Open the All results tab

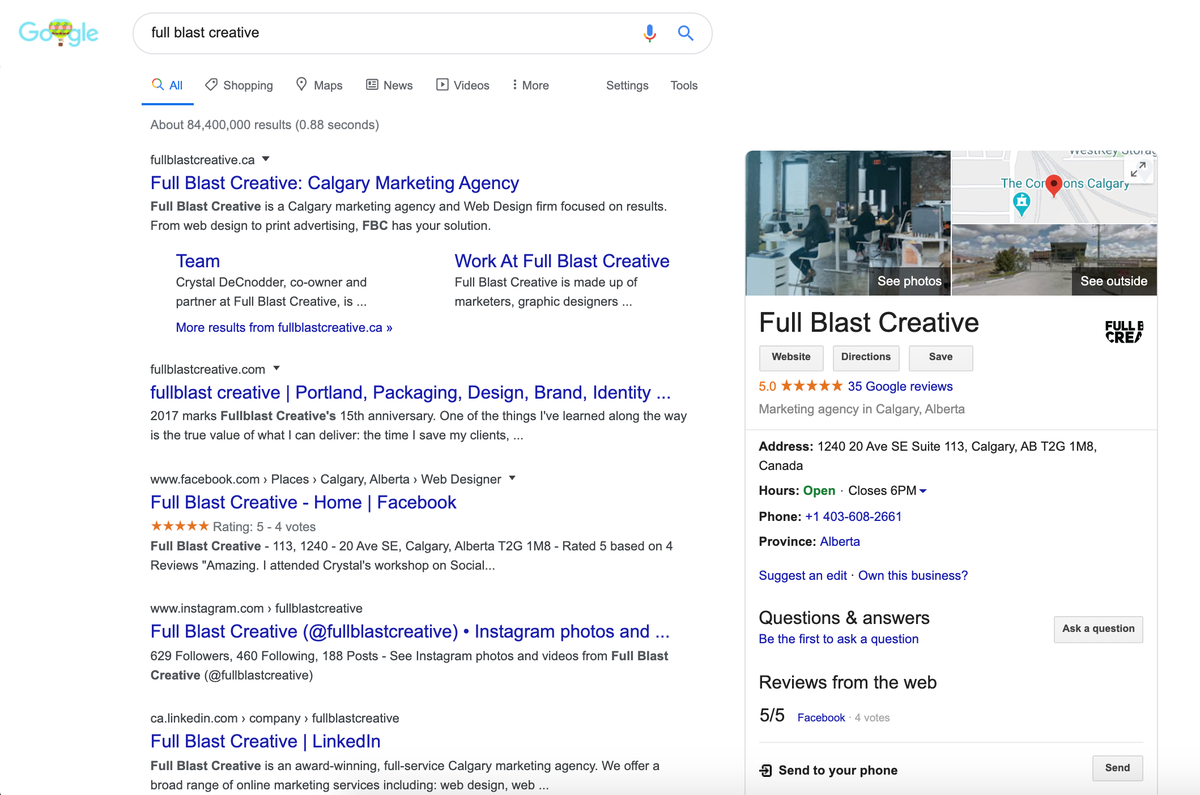coord(167,85)
